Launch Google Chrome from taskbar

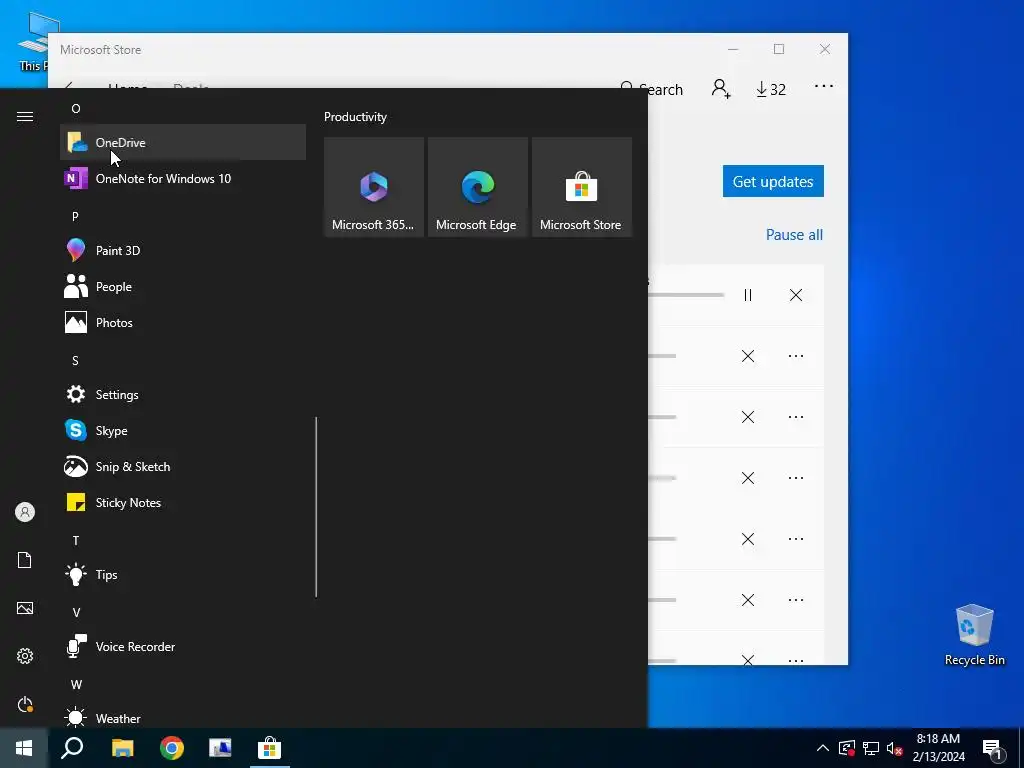pyautogui.click(x=172, y=748)
